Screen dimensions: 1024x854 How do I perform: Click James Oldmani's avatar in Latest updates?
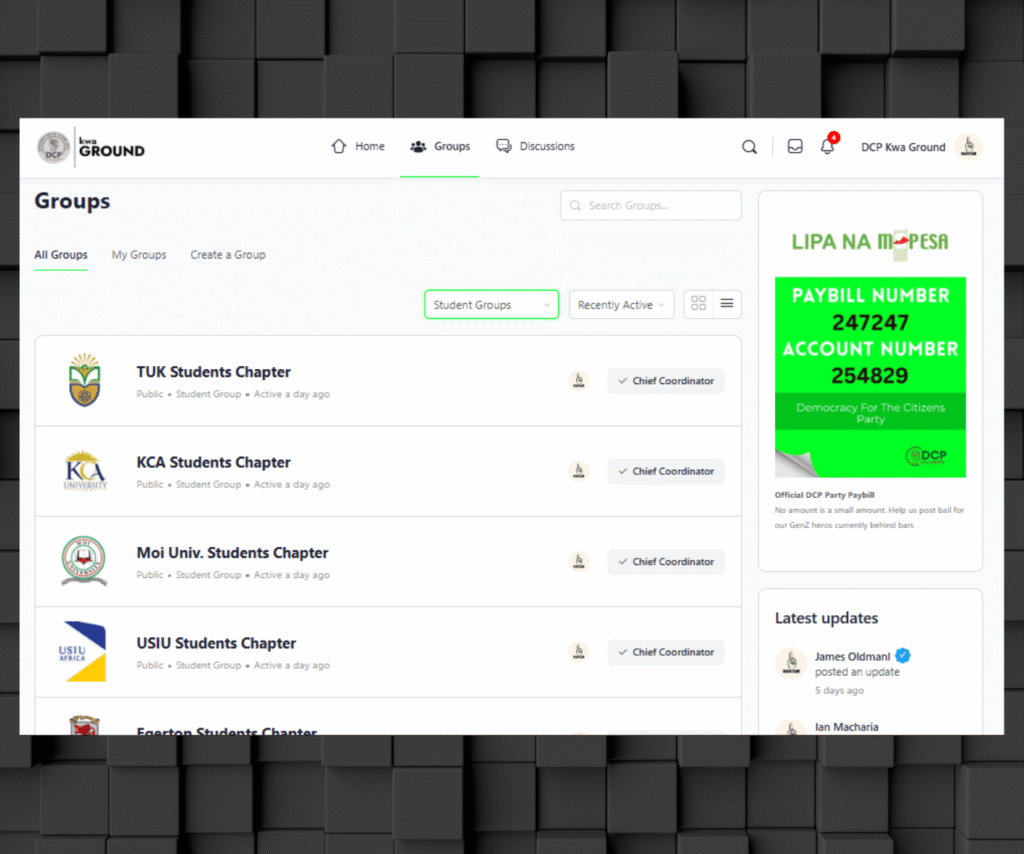click(791, 663)
